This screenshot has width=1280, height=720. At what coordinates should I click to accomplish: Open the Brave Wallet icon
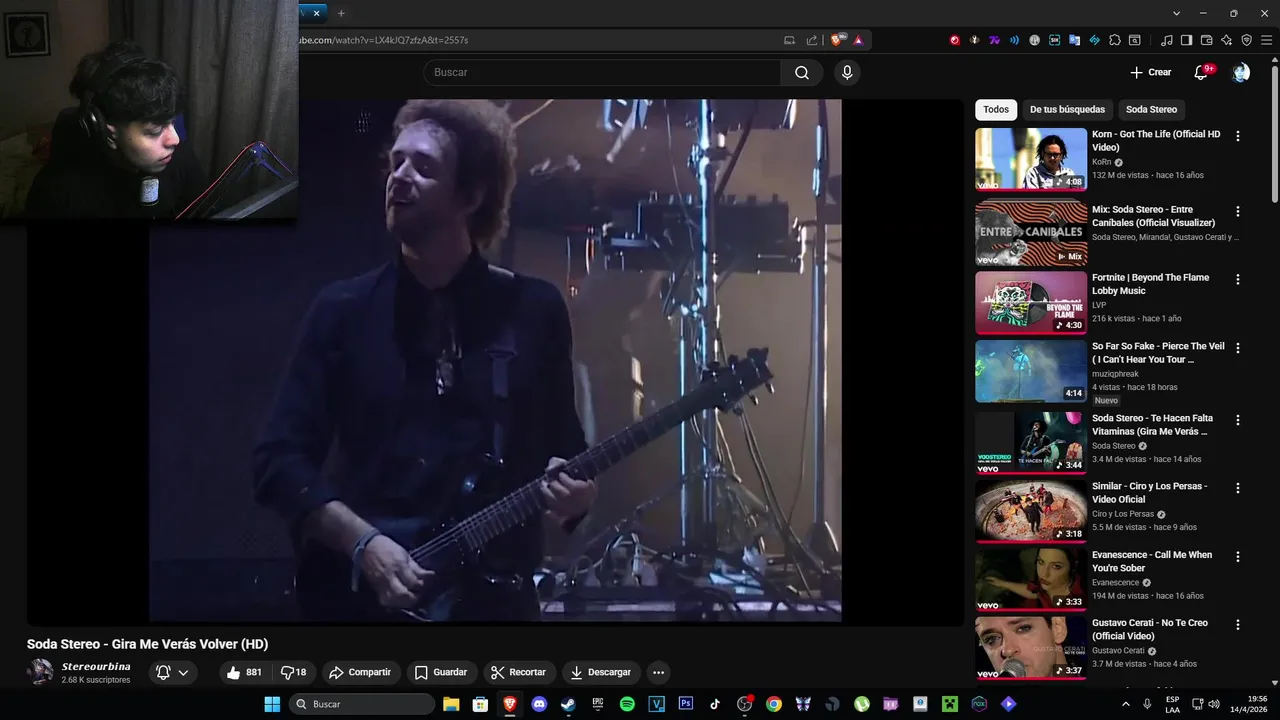tap(1207, 40)
